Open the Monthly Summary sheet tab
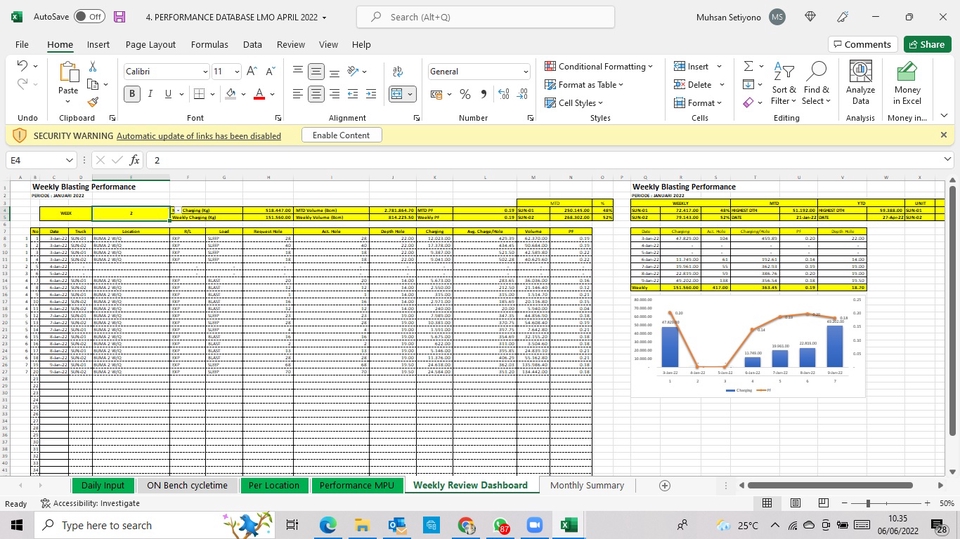Viewport: 960px width, 539px height. click(x=587, y=485)
